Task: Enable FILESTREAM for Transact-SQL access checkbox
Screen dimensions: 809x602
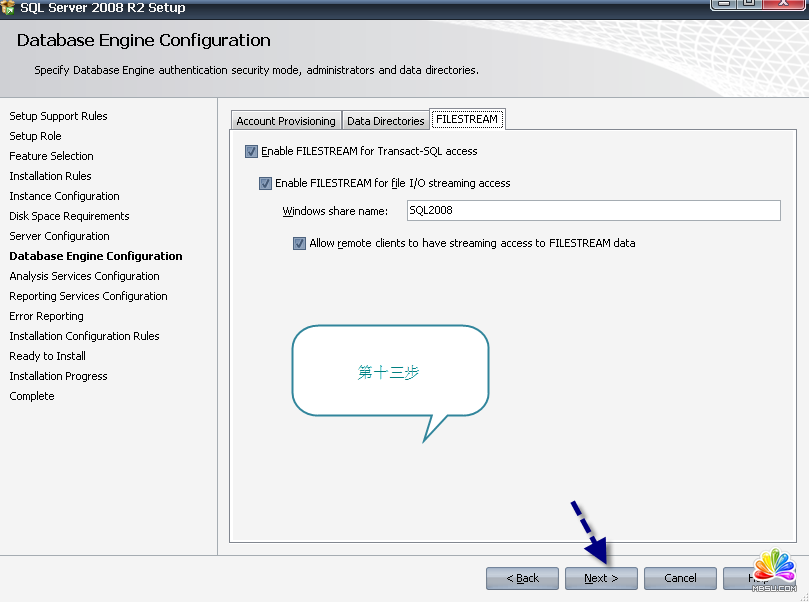Action: (x=251, y=152)
